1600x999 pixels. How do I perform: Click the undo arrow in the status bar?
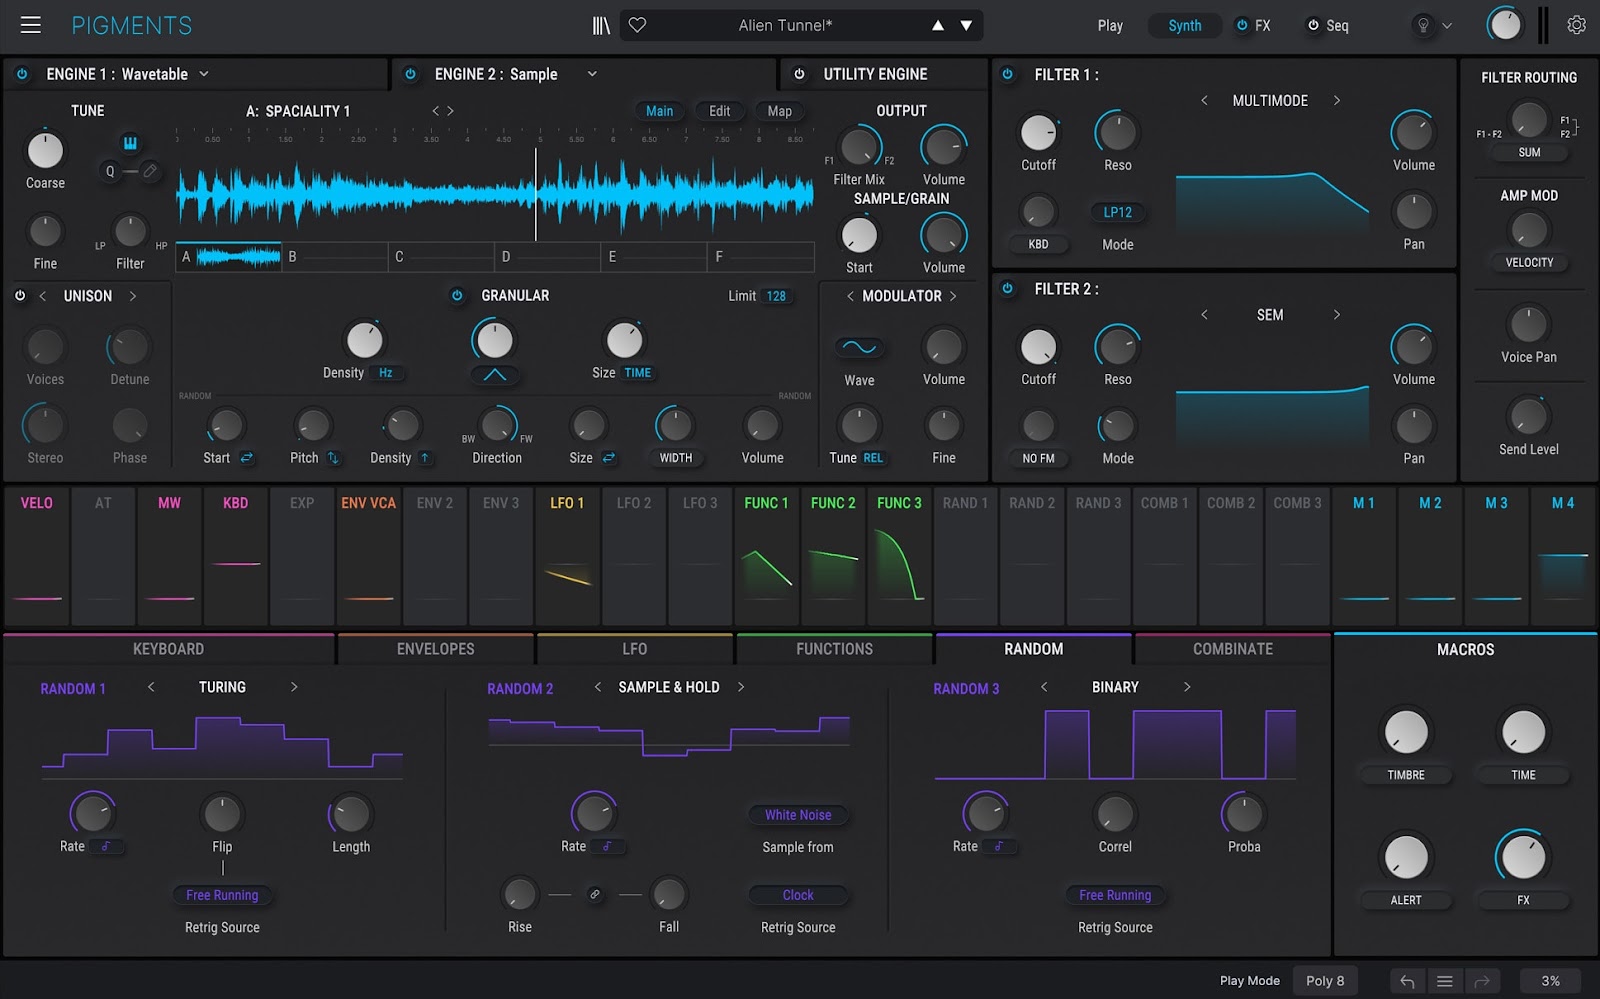tap(1407, 981)
